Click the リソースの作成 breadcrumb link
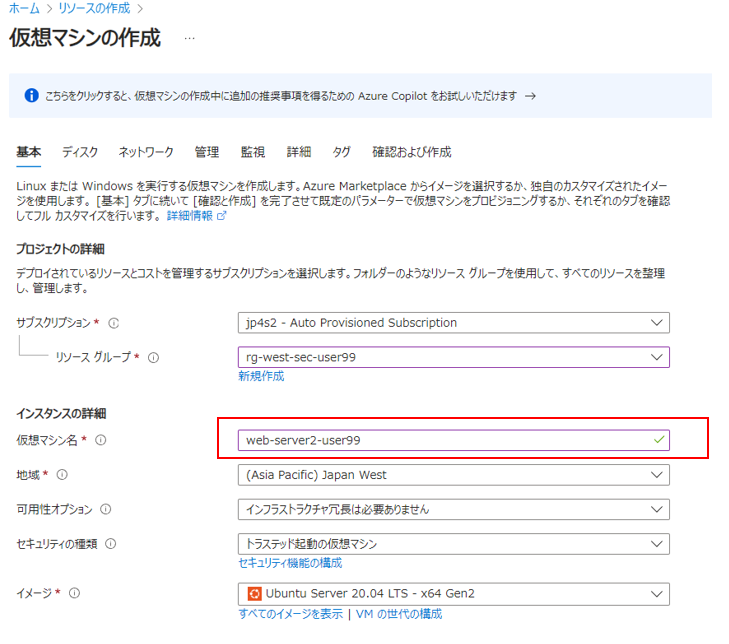 tap(94, 8)
